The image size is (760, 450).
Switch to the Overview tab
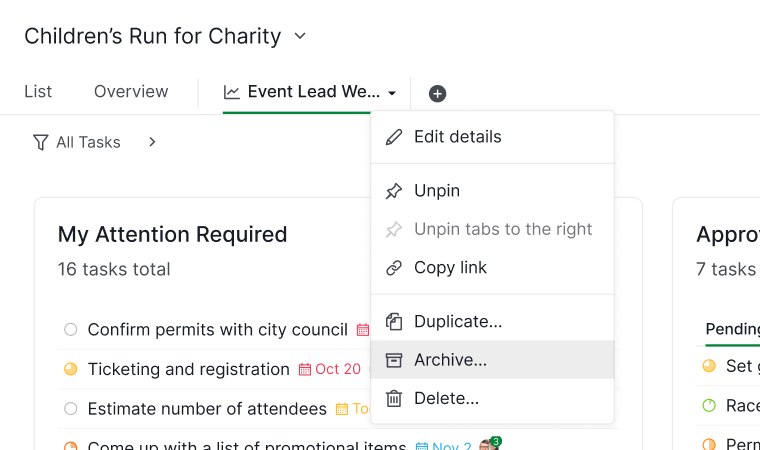tap(131, 92)
